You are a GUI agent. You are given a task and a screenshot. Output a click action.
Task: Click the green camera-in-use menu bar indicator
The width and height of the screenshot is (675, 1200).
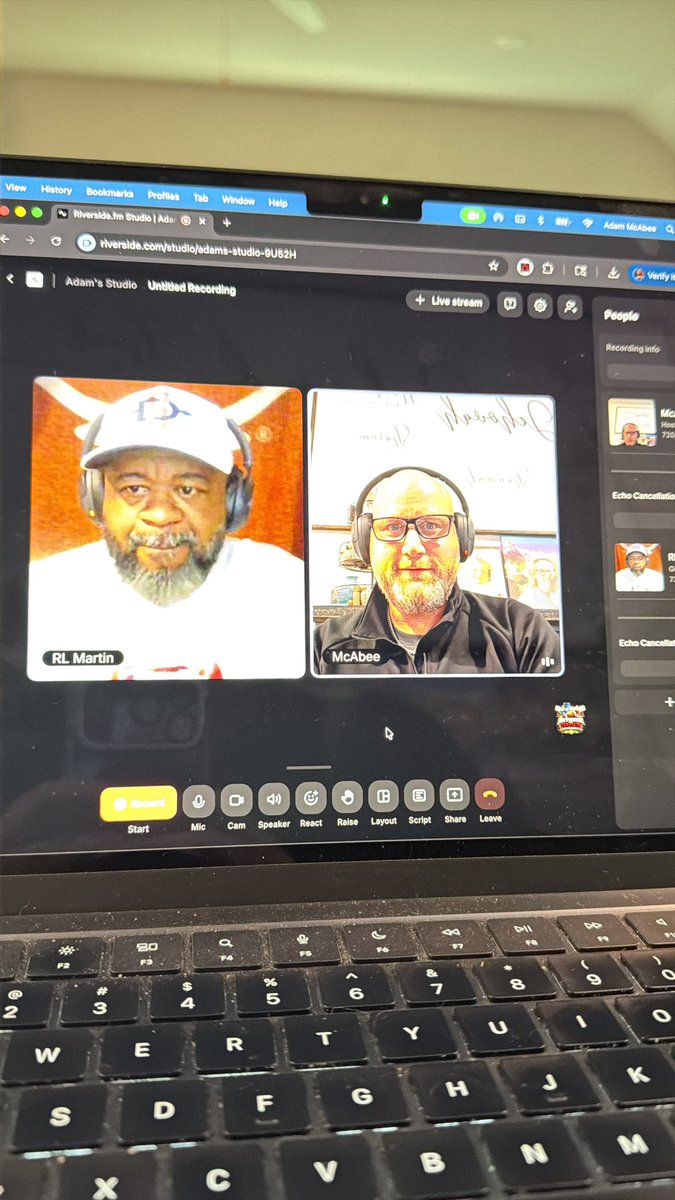(x=473, y=215)
